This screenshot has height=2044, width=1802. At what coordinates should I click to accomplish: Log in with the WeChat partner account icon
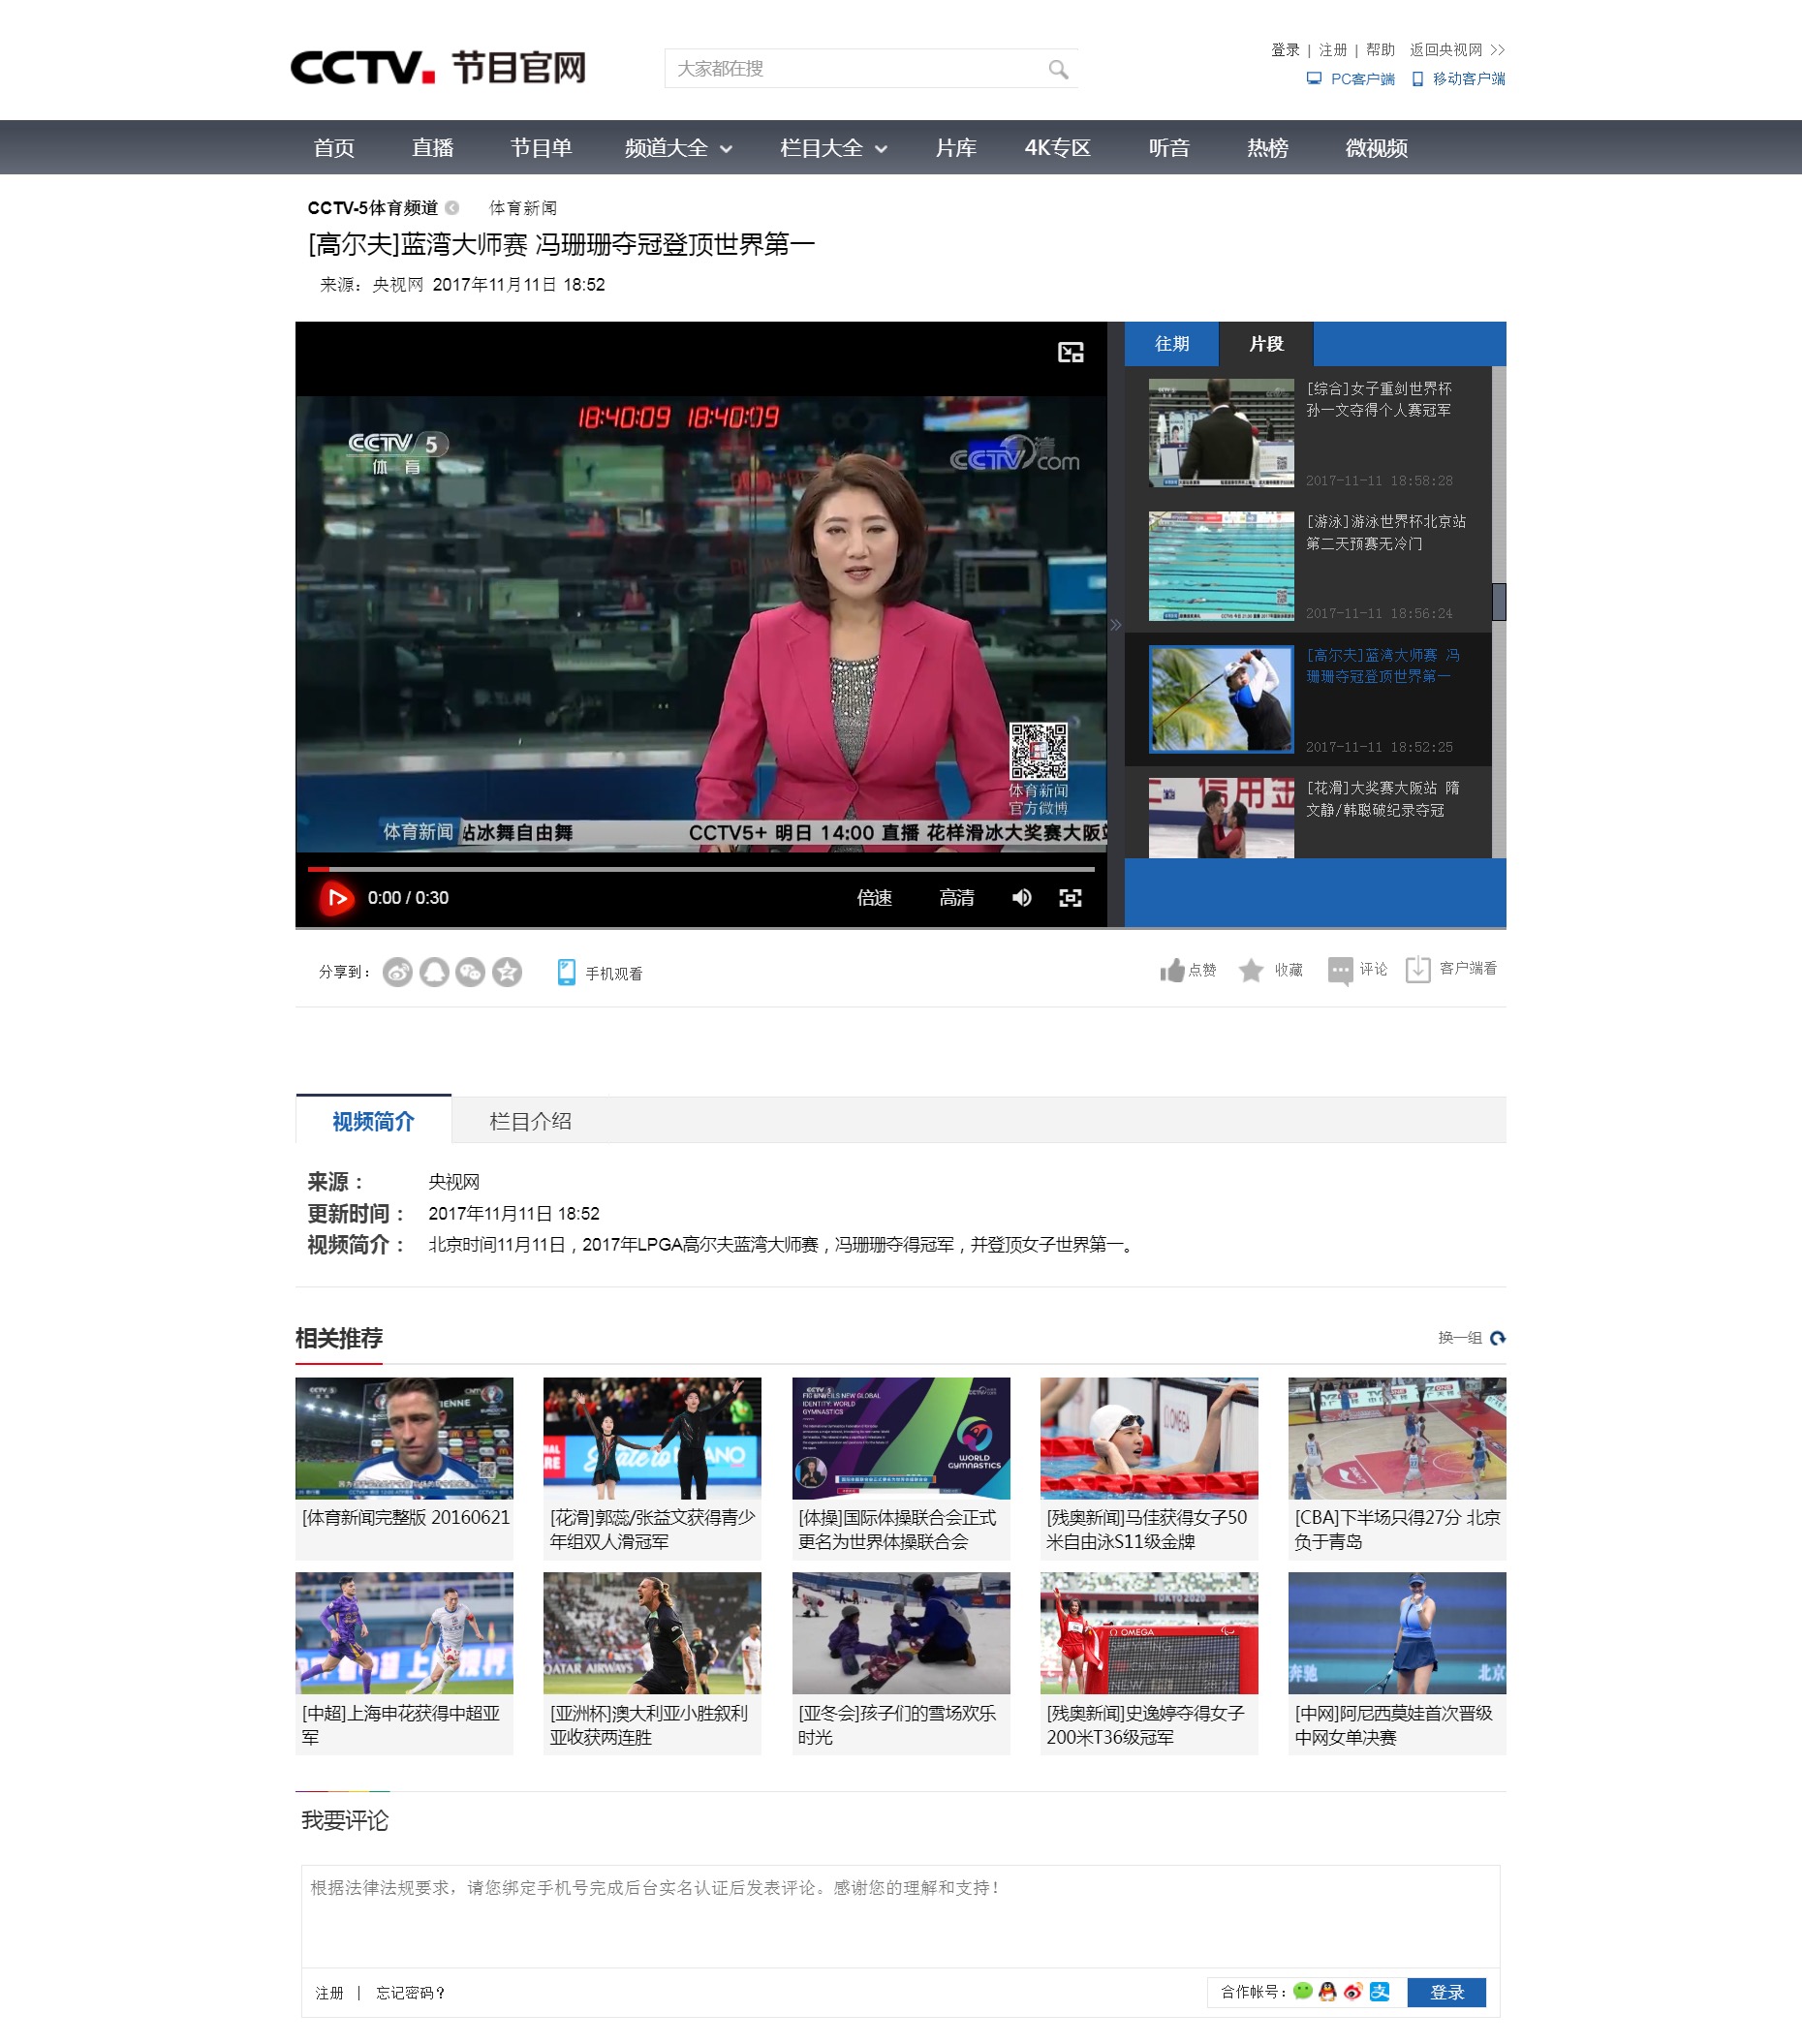tap(1302, 1991)
